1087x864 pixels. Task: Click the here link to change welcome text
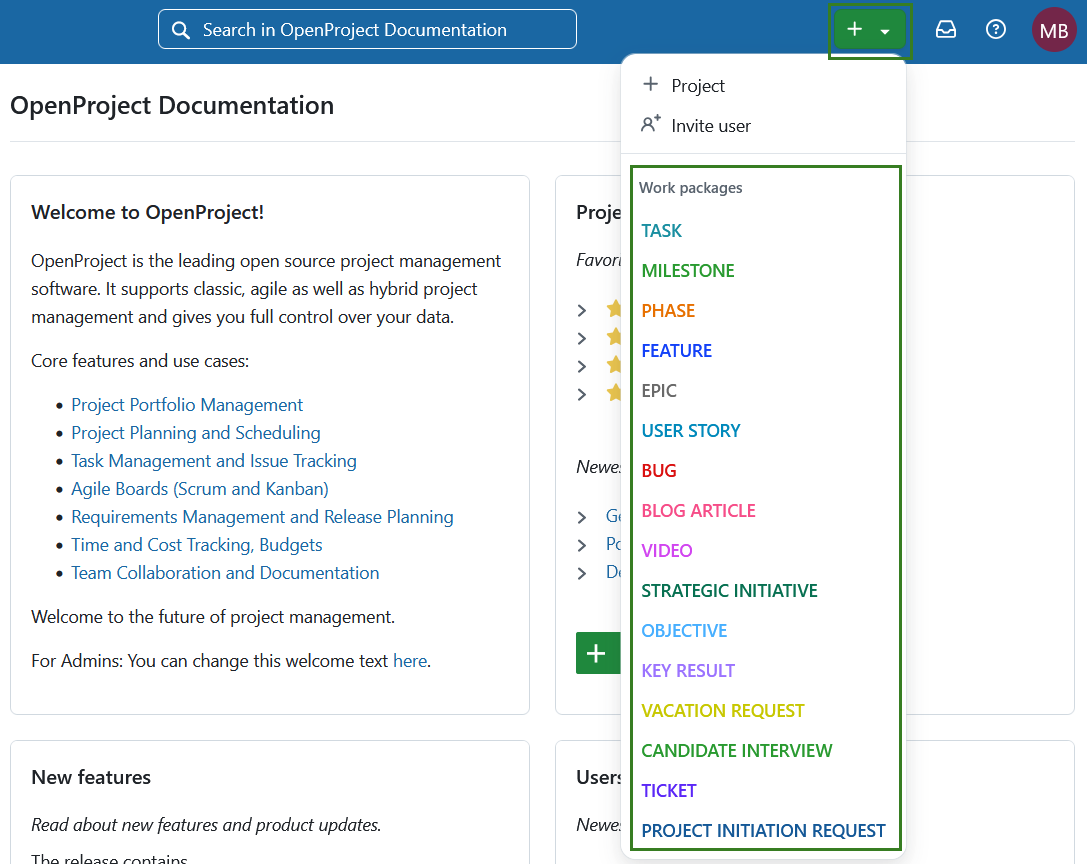coord(410,660)
